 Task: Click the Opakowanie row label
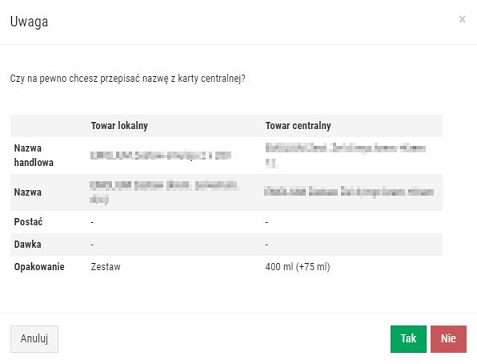point(39,267)
